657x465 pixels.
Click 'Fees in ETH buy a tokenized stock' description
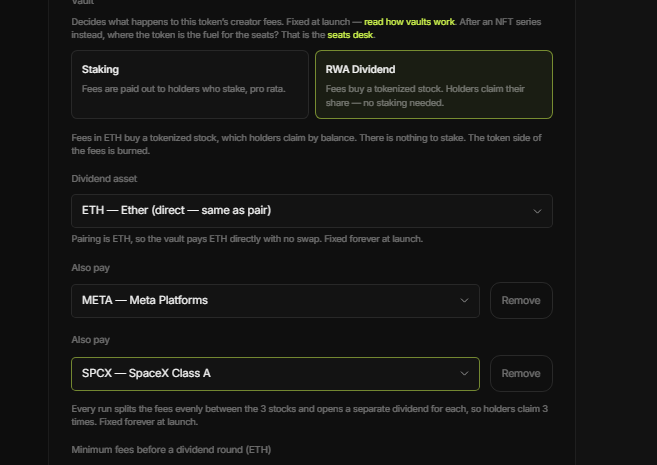pyautogui.click(x=306, y=144)
